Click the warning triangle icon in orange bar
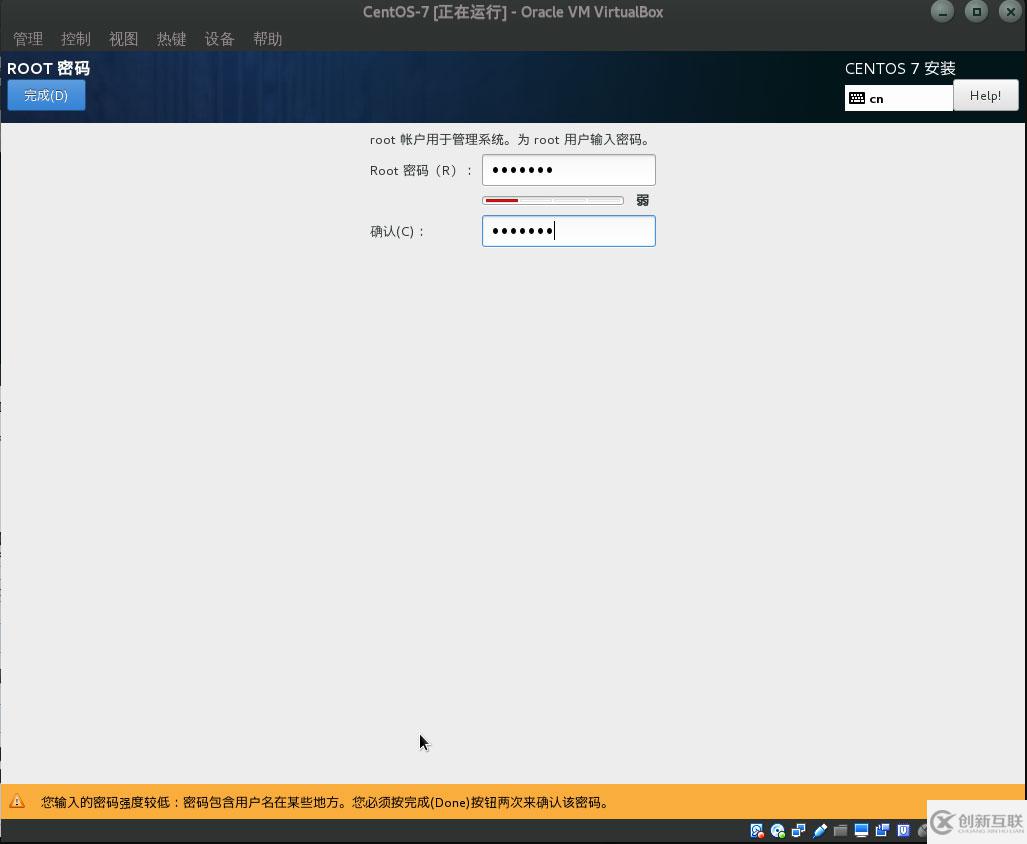 point(17,801)
